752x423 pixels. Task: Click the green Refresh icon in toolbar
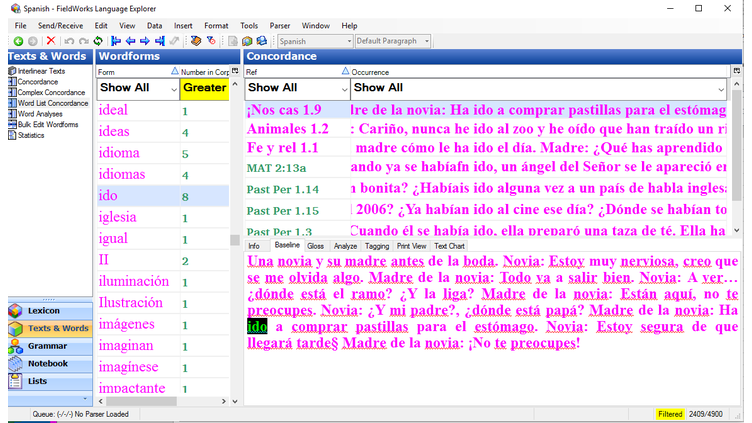point(98,41)
